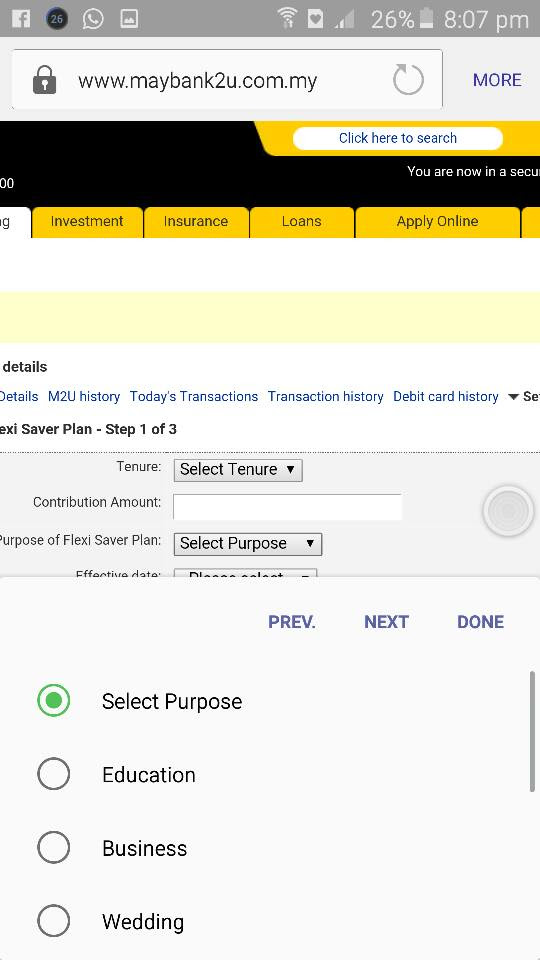
Task: Open the Apply Online tab
Action: pyautogui.click(x=437, y=222)
